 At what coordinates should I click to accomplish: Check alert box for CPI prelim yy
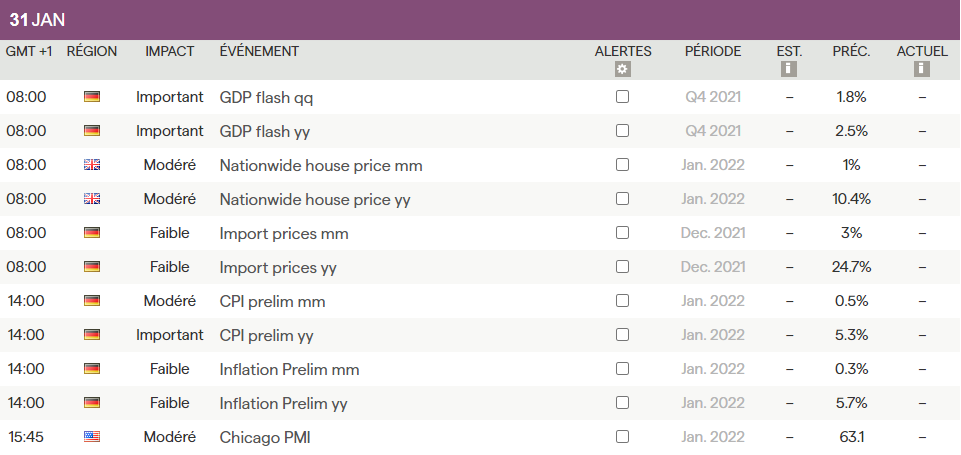[622, 335]
